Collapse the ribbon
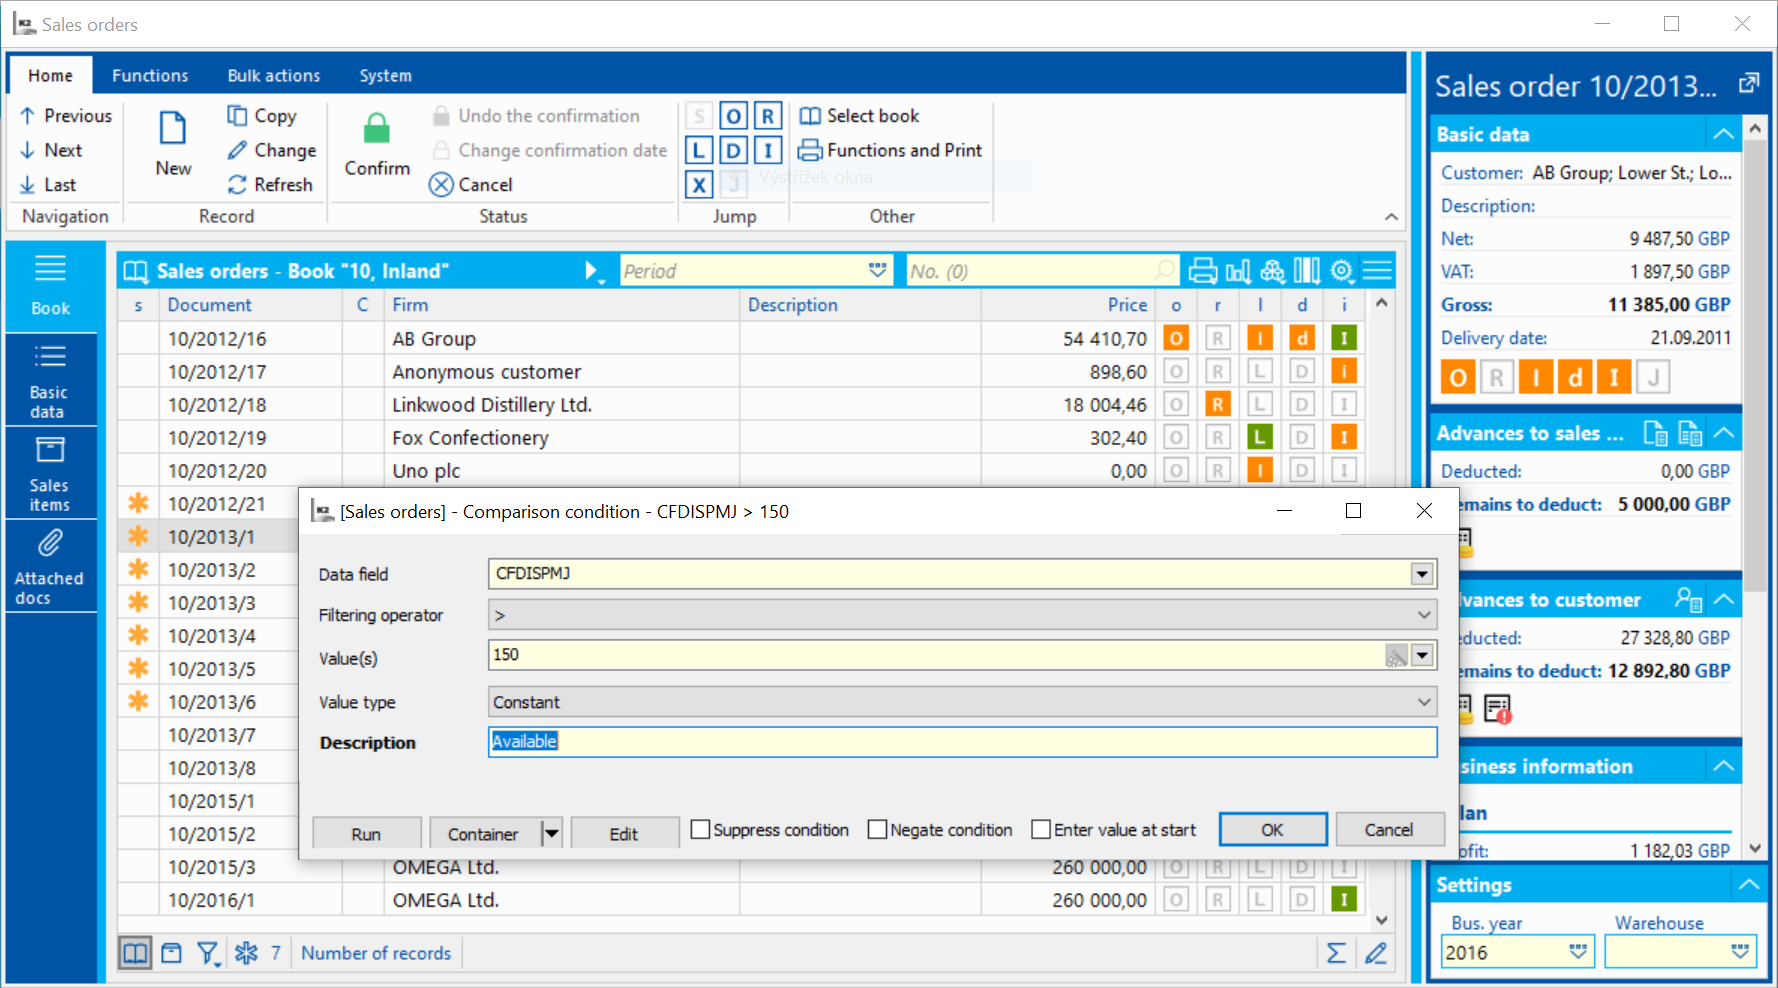This screenshot has width=1778, height=988. (x=1391, y=216)
